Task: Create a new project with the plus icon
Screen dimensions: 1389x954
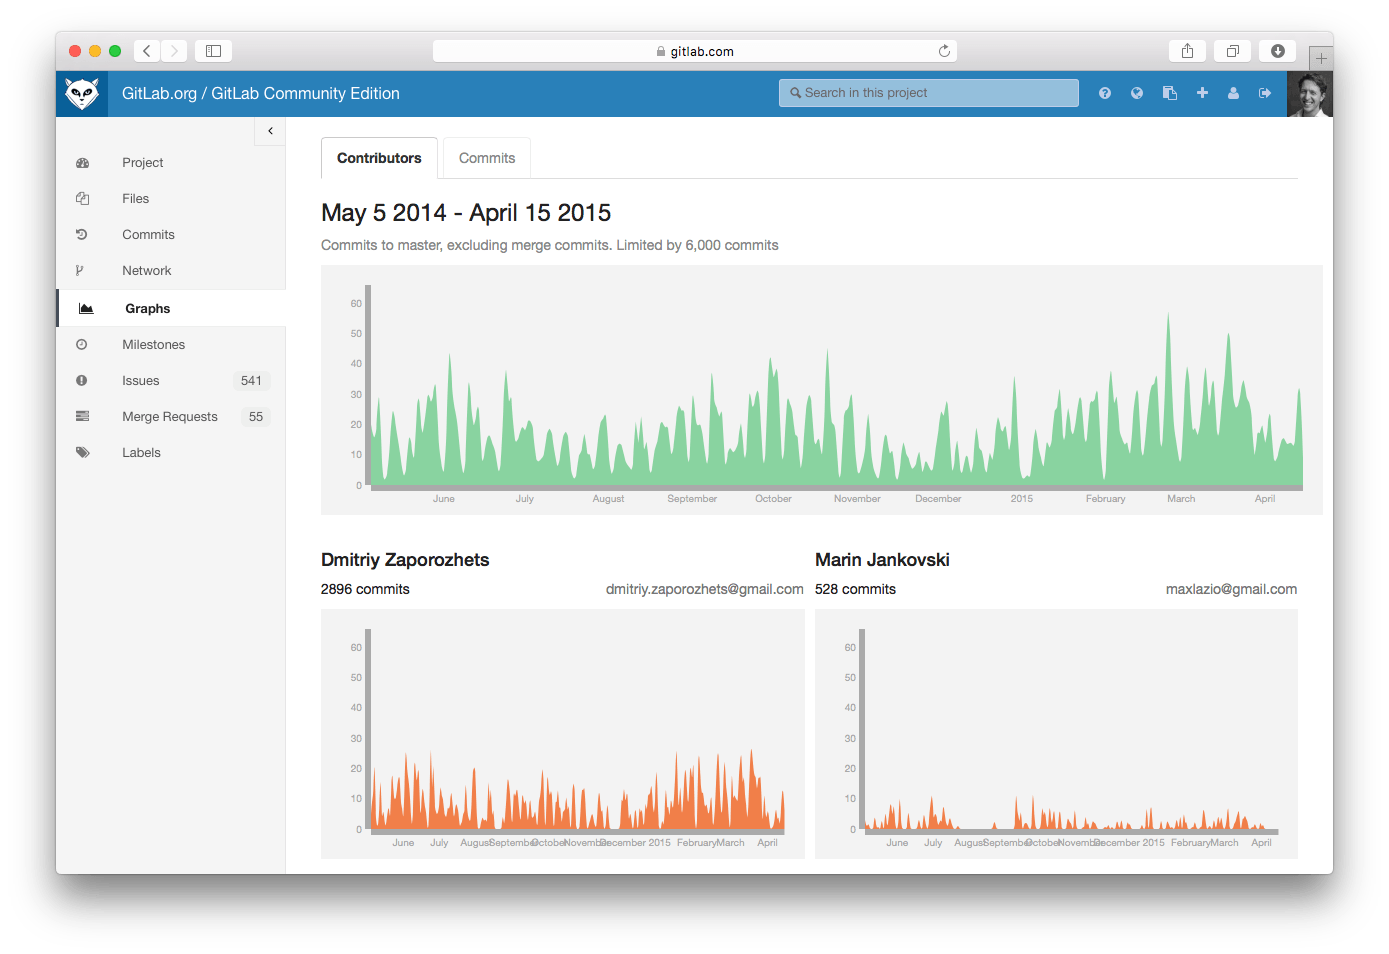Action: pyautogui.click(x=1202, y=92)
